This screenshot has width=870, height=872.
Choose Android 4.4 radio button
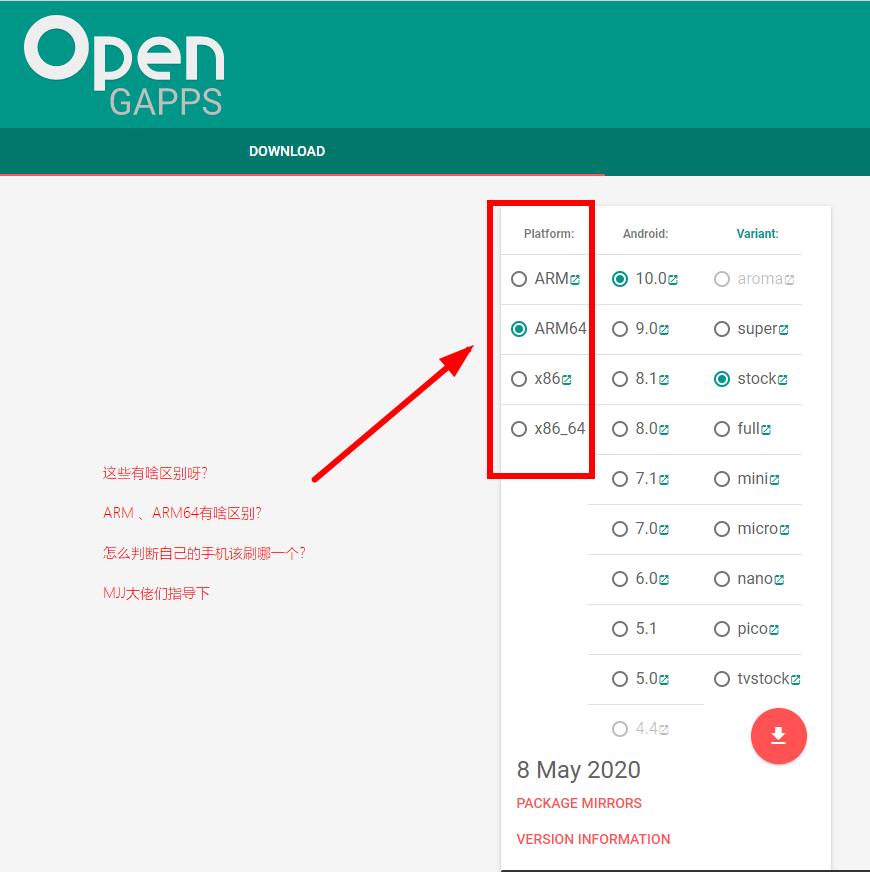(x=620, y=729)
